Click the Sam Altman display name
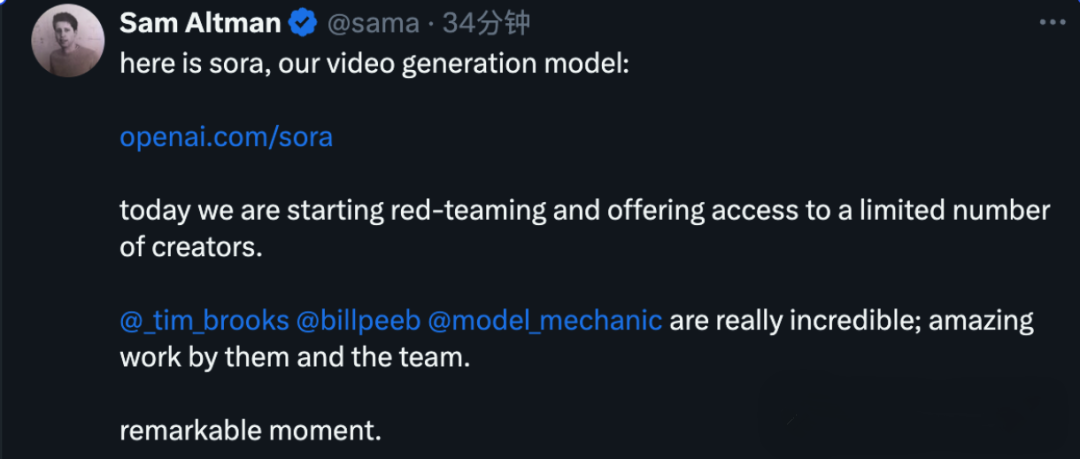 [200, 23]
